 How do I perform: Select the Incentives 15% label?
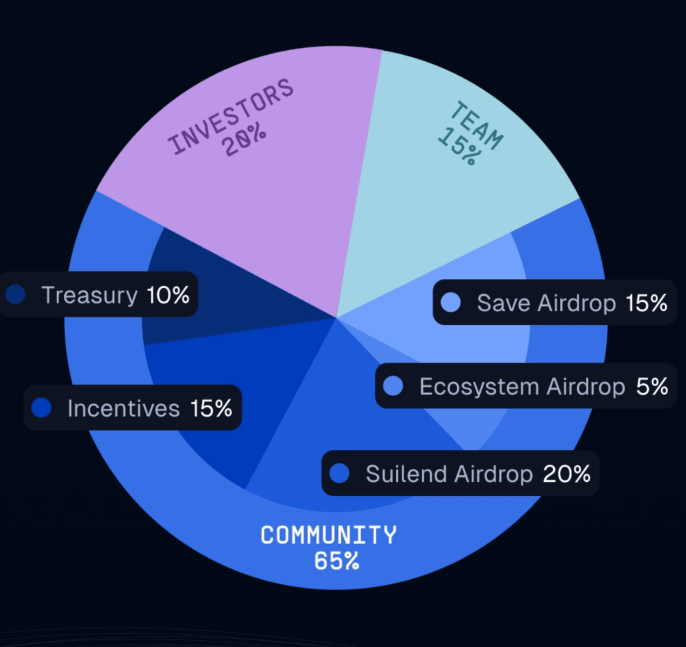pos(149,408)
